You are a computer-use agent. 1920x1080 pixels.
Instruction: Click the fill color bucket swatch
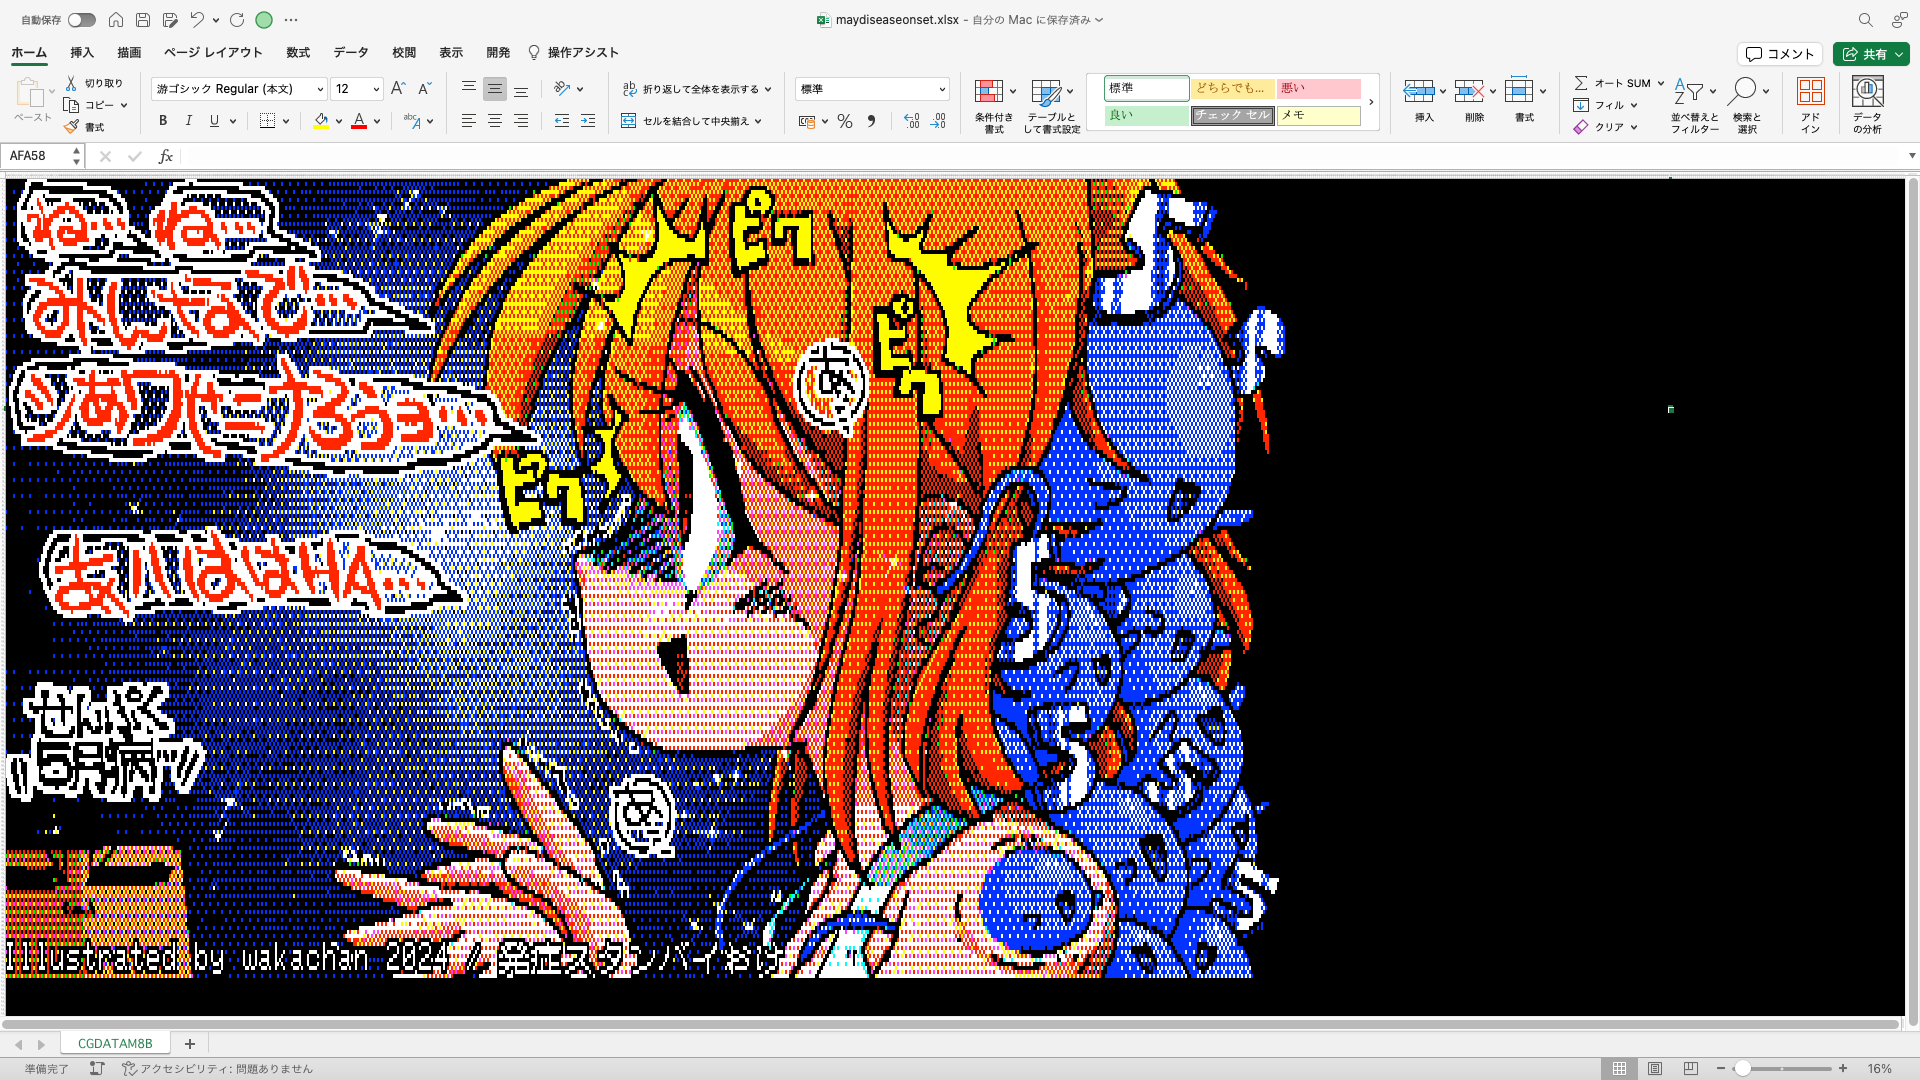tap(321, 121)
